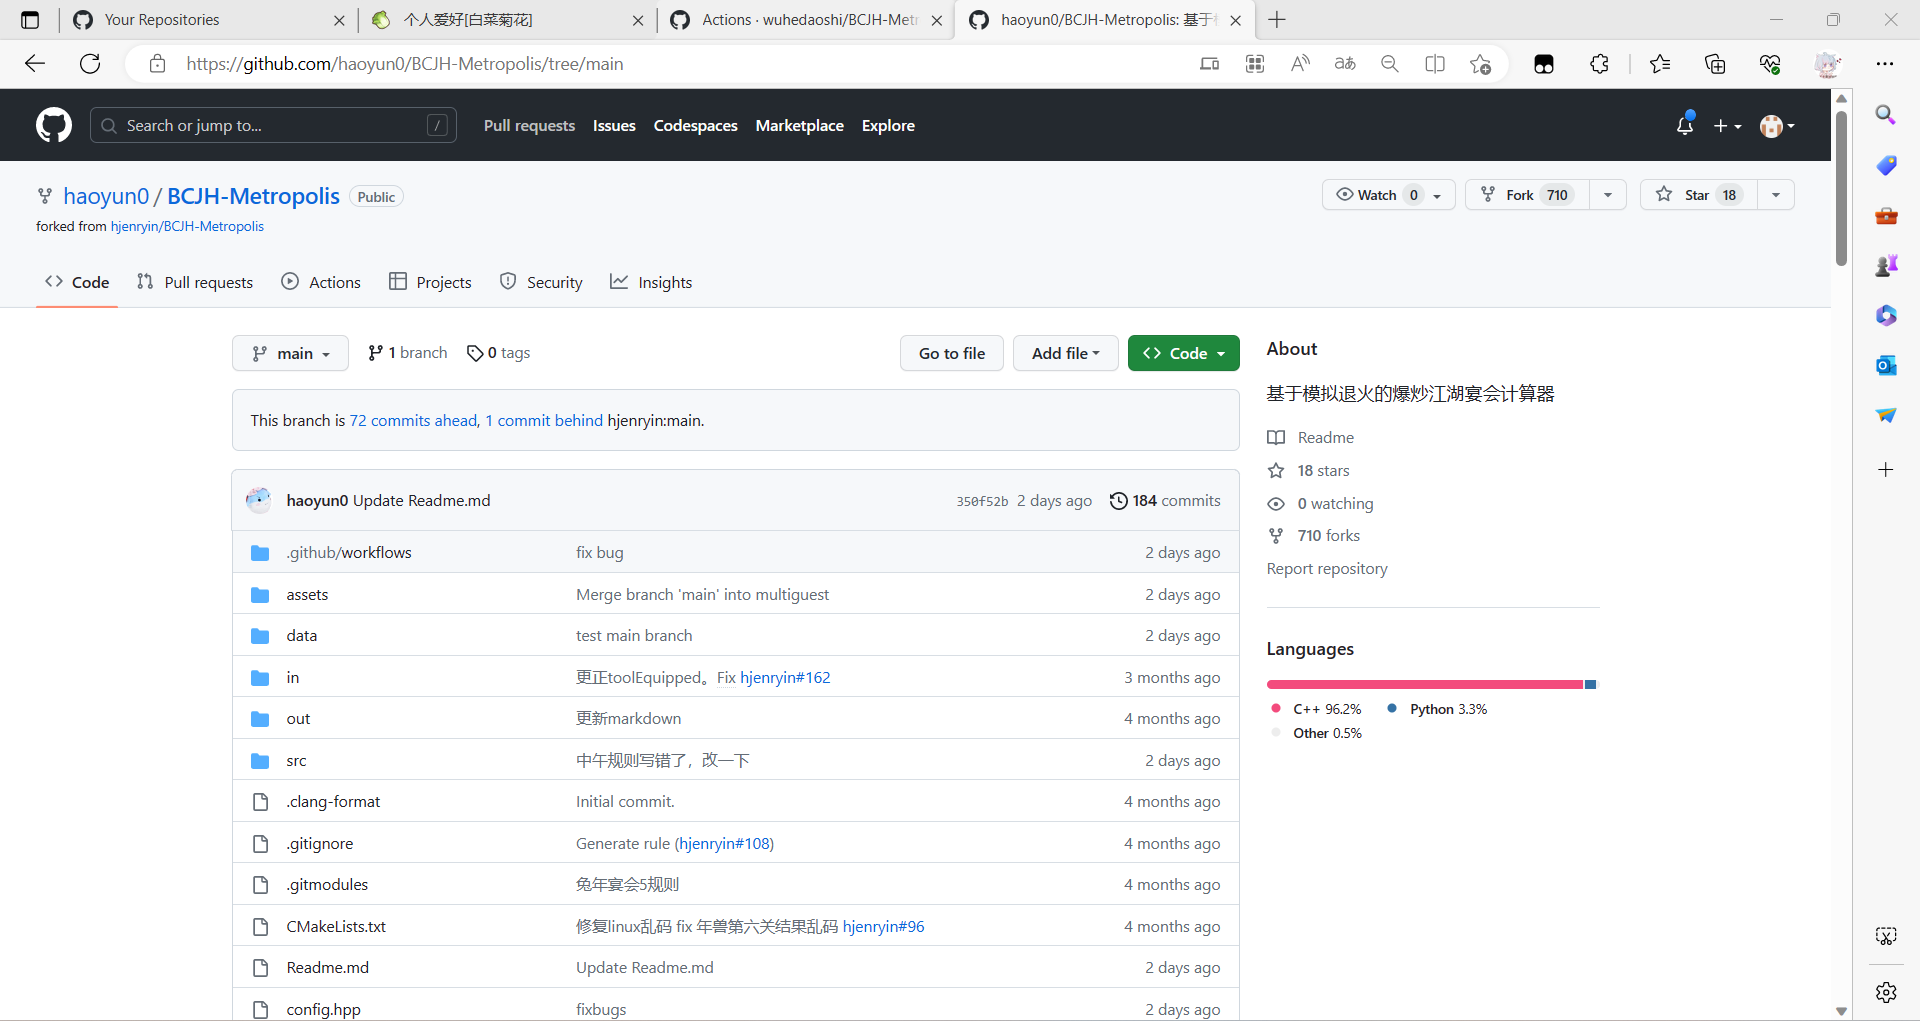This screenshot has height=1021, width=1920.
Task: Open the sidebar Outlook icon
Action: (1886, 365)
